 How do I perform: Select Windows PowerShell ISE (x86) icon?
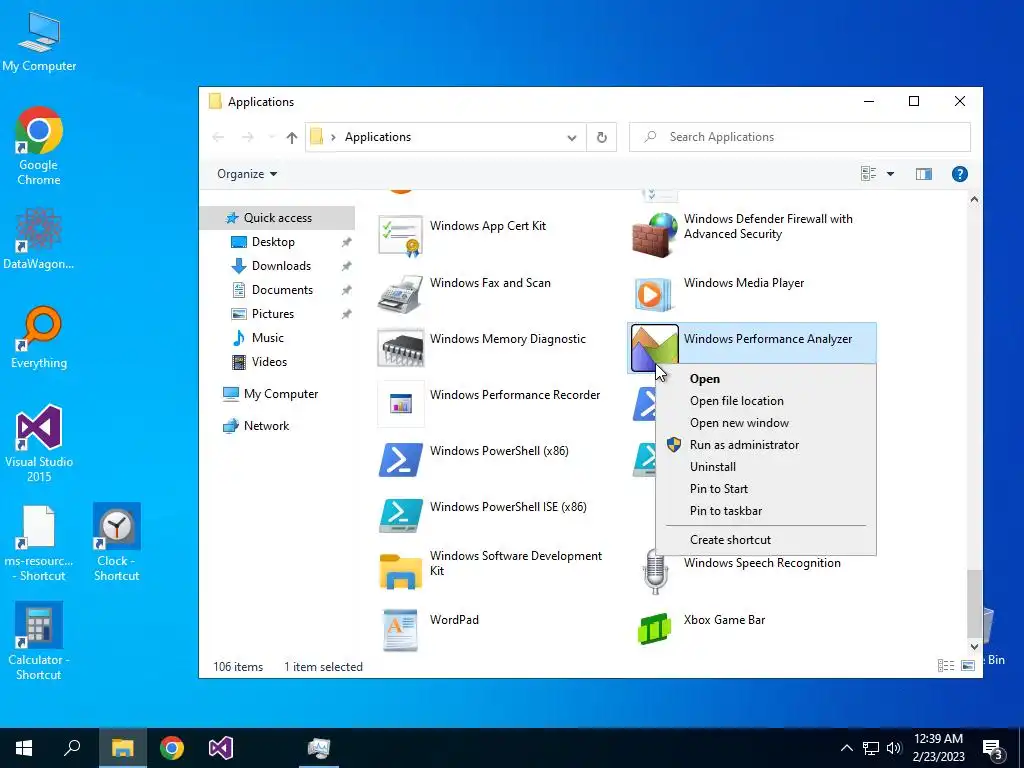[400, 516]
